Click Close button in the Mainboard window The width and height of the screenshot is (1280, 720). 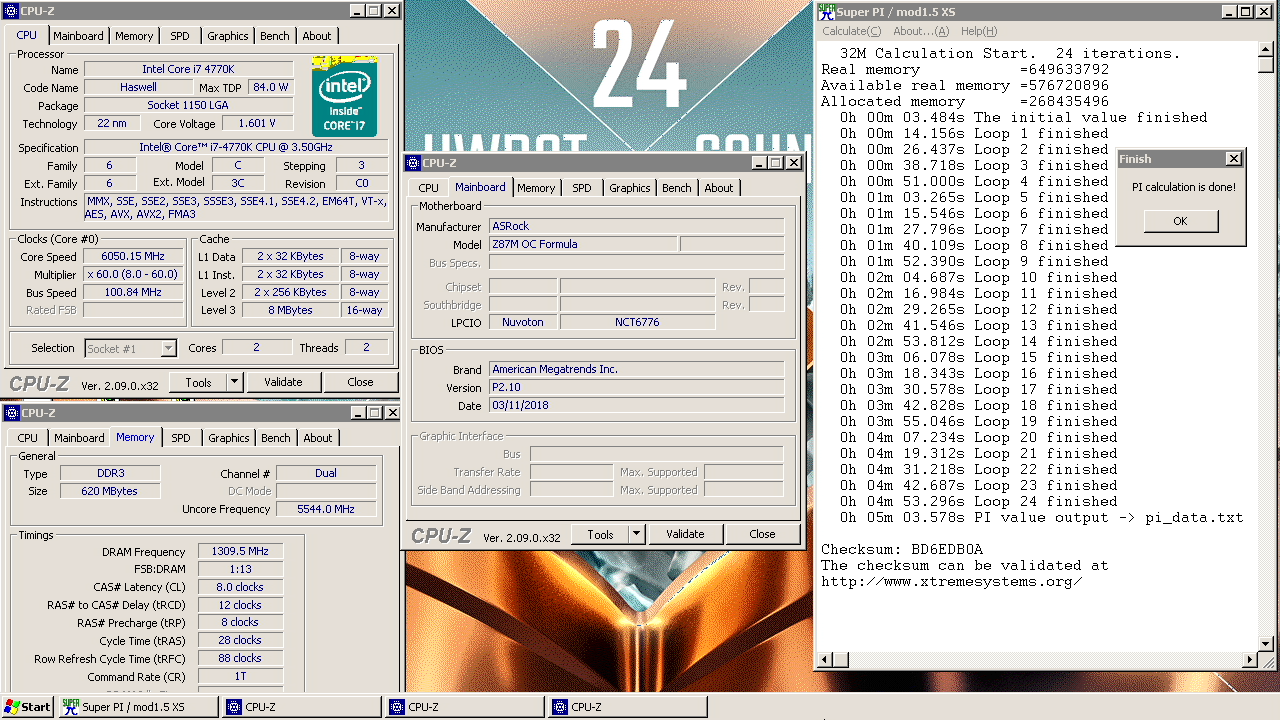pos(762,534)
